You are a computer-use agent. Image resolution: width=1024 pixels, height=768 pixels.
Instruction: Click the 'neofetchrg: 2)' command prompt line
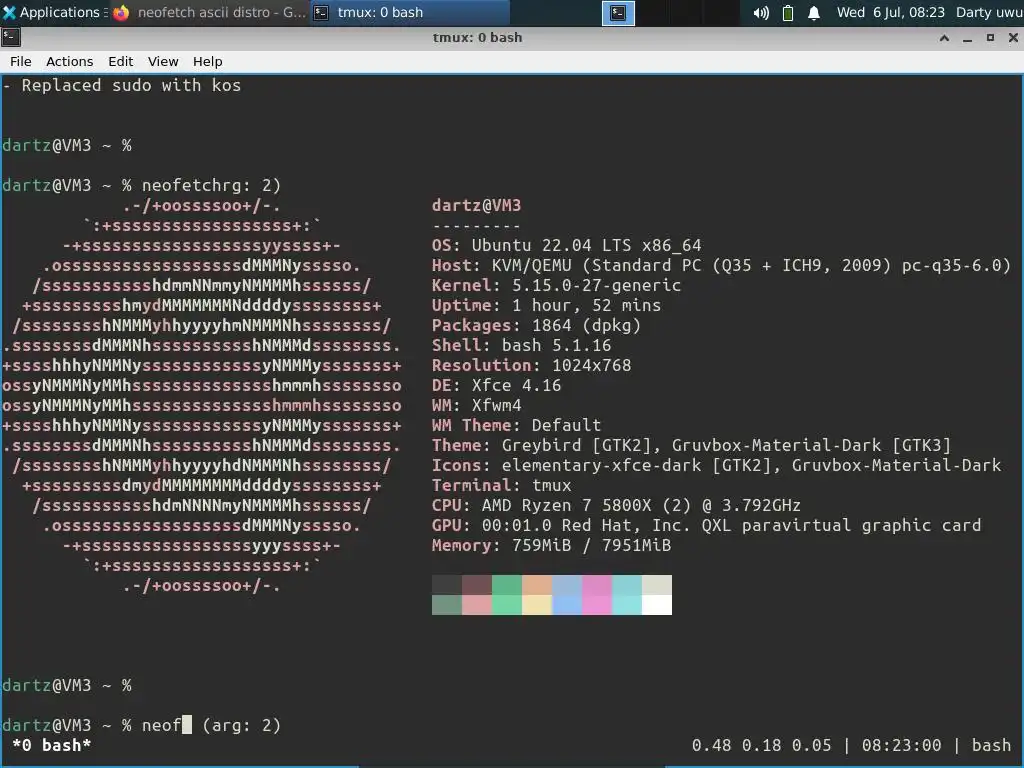[141, 185]
